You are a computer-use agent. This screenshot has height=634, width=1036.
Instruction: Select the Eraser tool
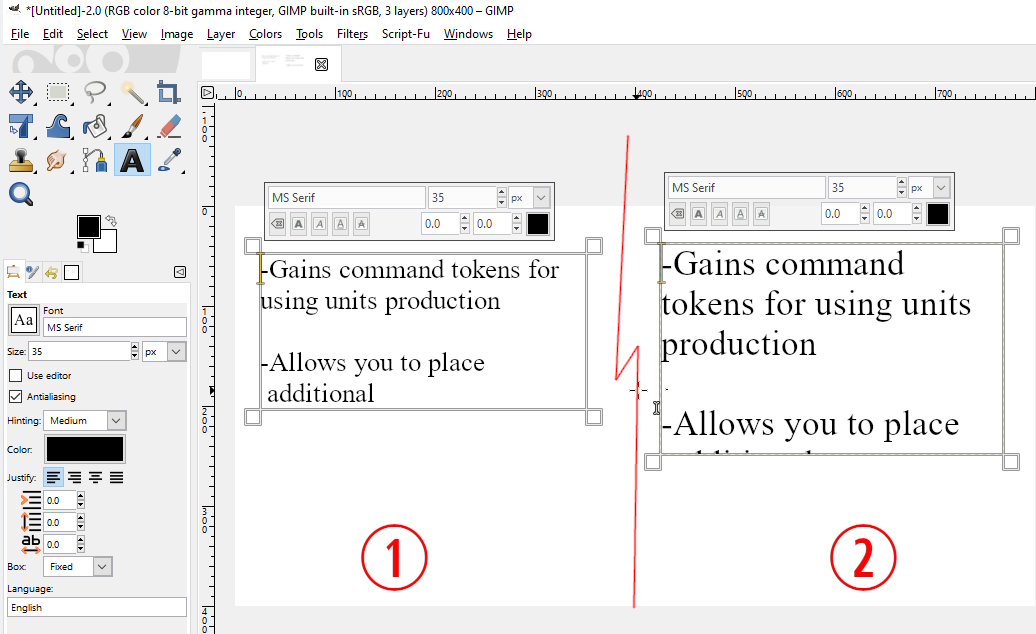pyautogui.click(x=169, y=125)
